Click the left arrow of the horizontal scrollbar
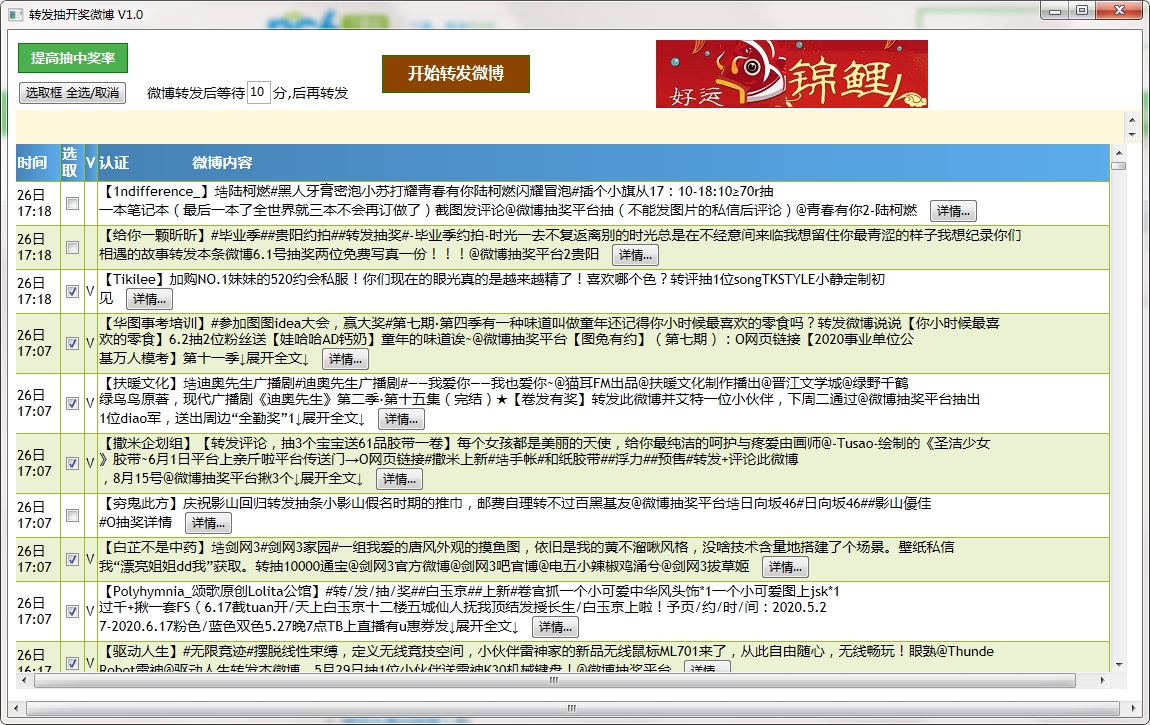 point(22,681)
